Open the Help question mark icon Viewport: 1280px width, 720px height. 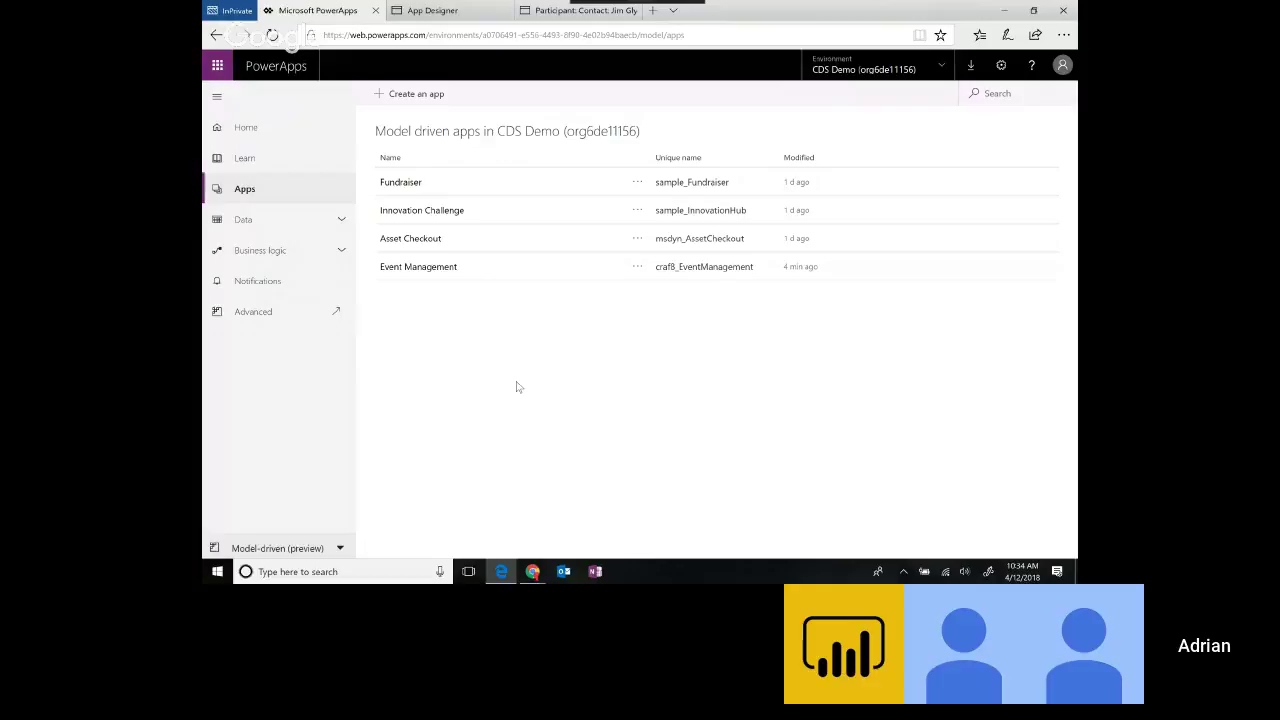click(x=1031, y=66)
